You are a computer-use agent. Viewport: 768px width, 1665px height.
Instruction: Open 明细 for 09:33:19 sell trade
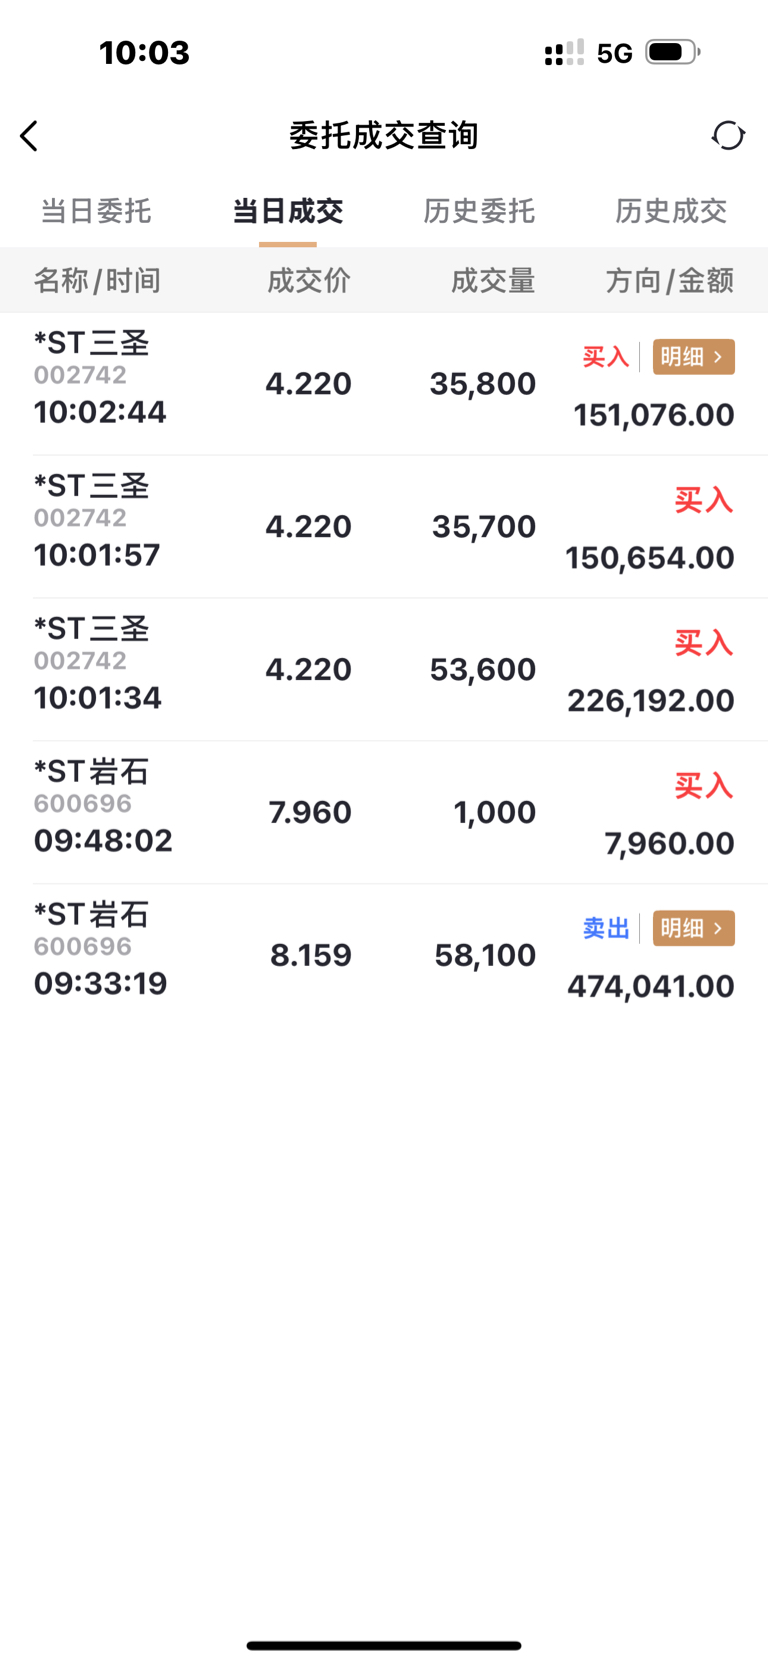click(x=694, y=928)
